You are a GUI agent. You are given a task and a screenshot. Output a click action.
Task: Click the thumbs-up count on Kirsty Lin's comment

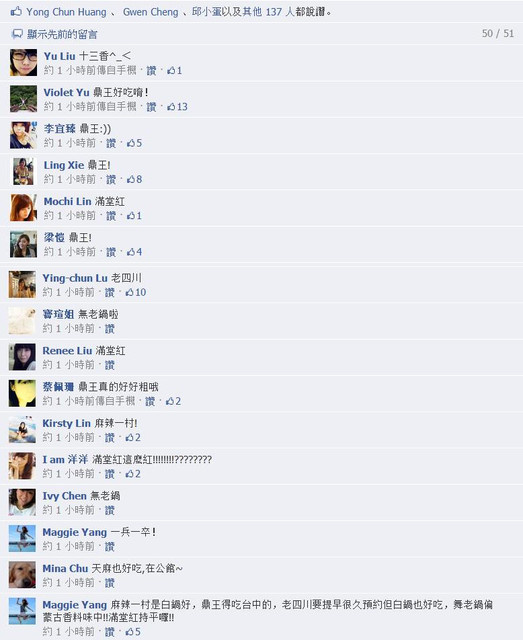point(133,438)
